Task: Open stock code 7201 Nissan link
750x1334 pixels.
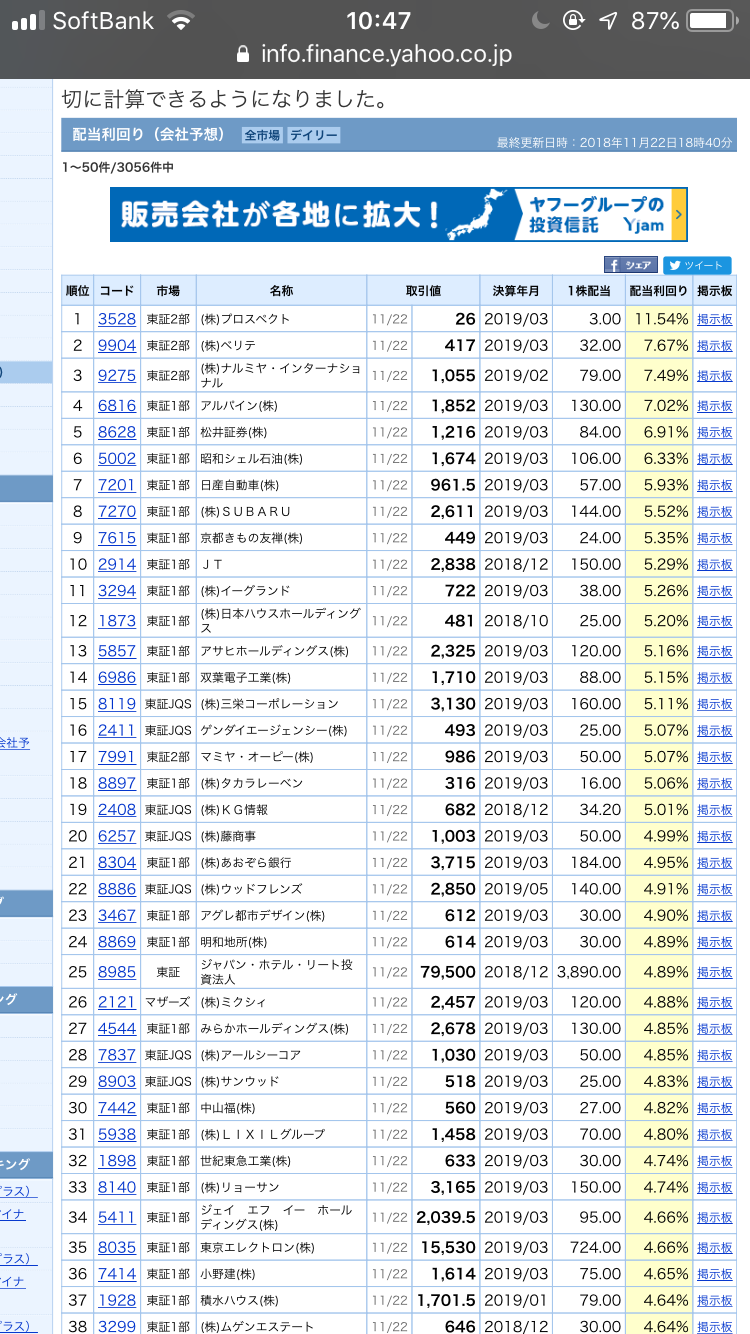Action: point(117,485)
